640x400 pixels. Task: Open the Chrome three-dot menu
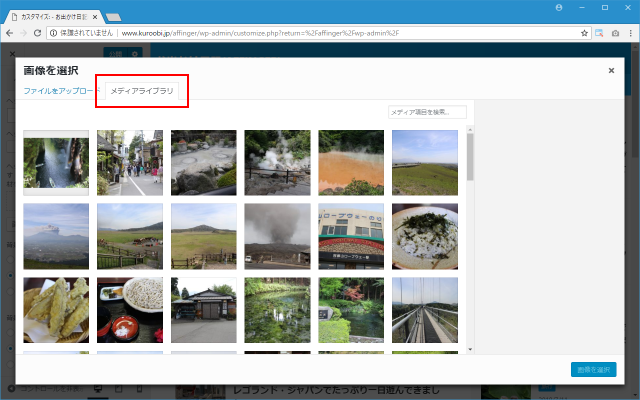tap(630, 33)
